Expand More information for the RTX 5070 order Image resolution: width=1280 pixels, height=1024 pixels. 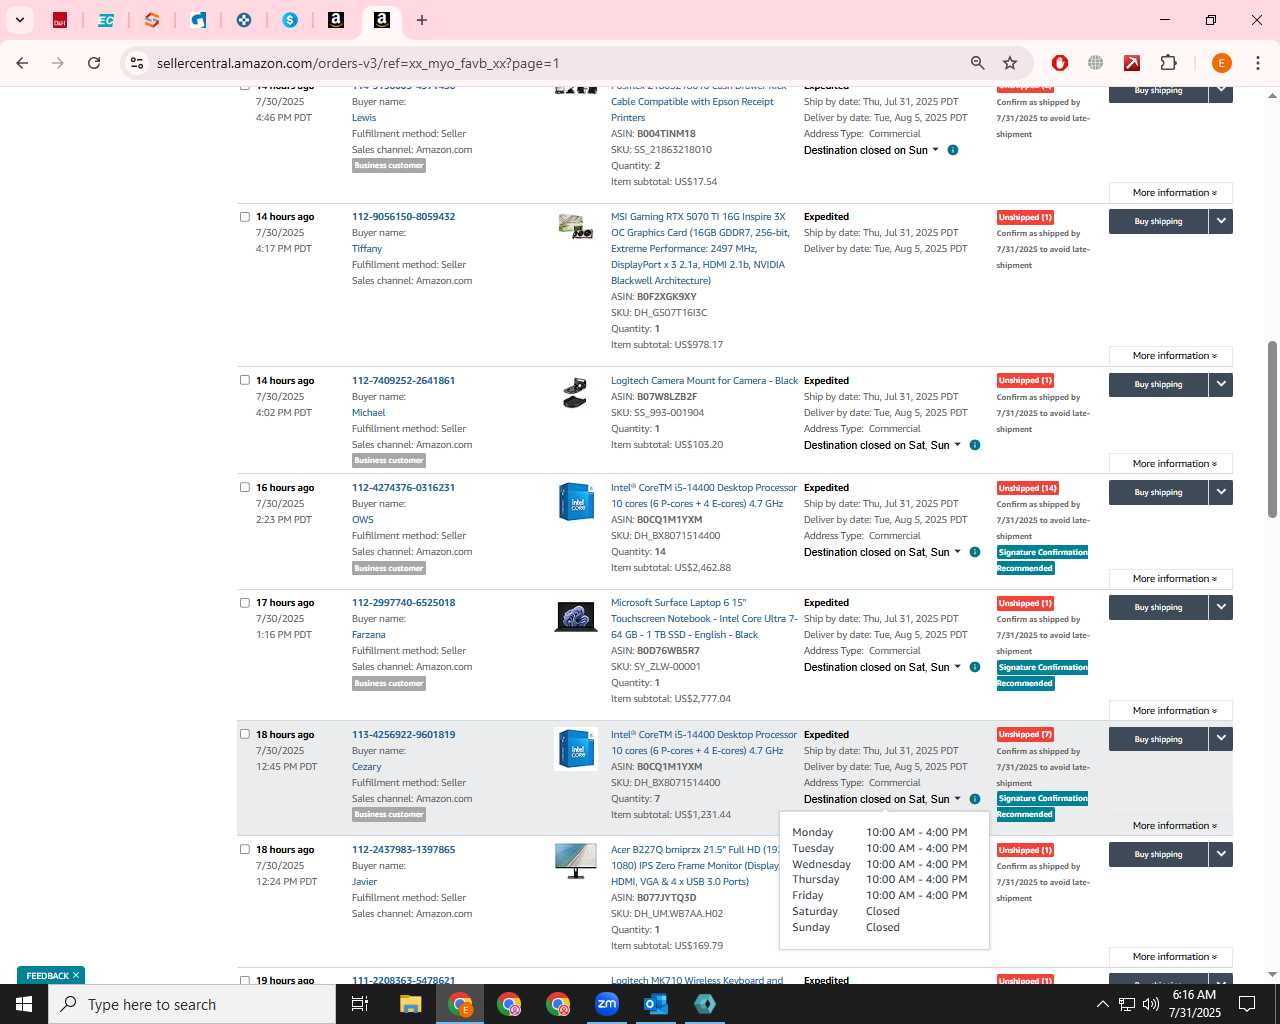coord(1170,356)
